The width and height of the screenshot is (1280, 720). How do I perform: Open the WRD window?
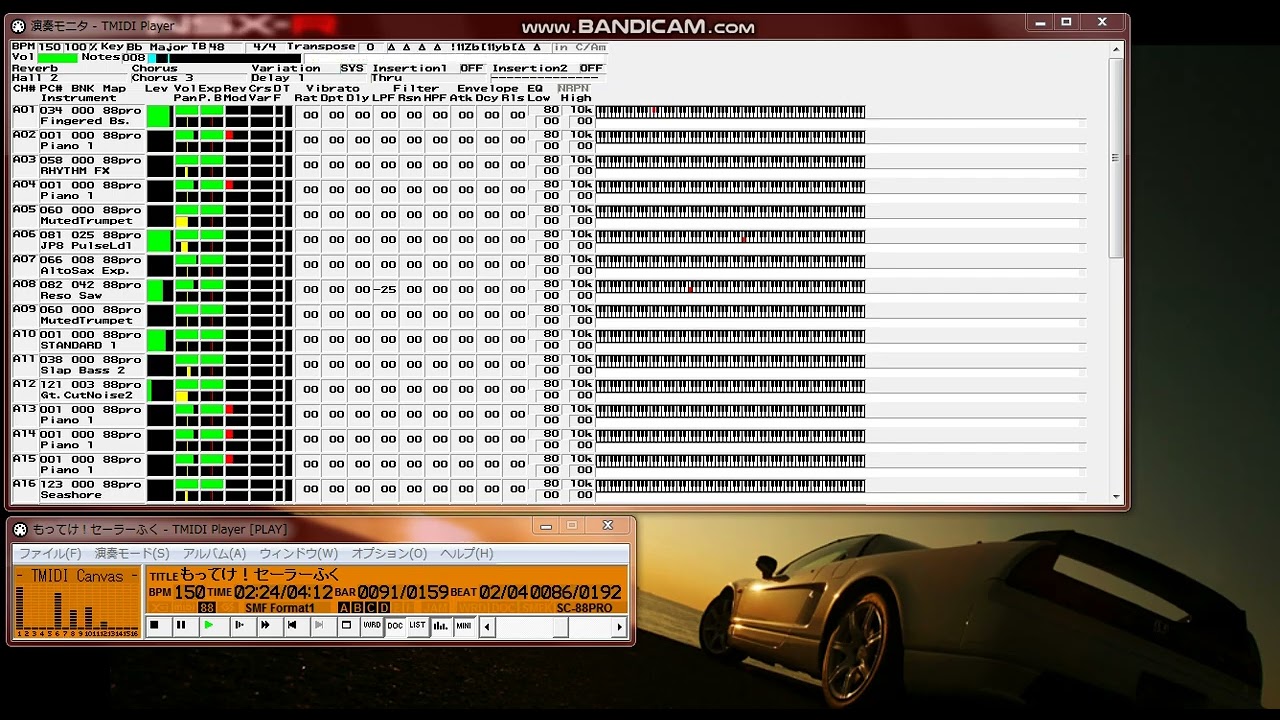click(x=372, y=625)
